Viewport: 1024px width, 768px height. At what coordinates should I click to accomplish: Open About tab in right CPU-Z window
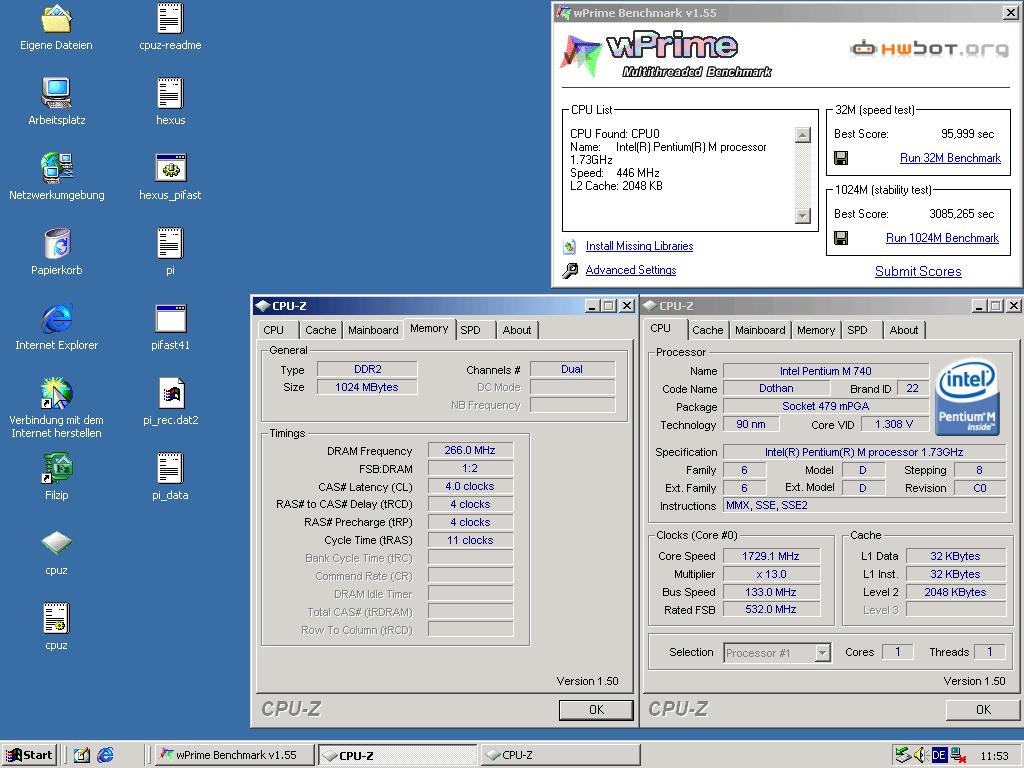point(904,330)
